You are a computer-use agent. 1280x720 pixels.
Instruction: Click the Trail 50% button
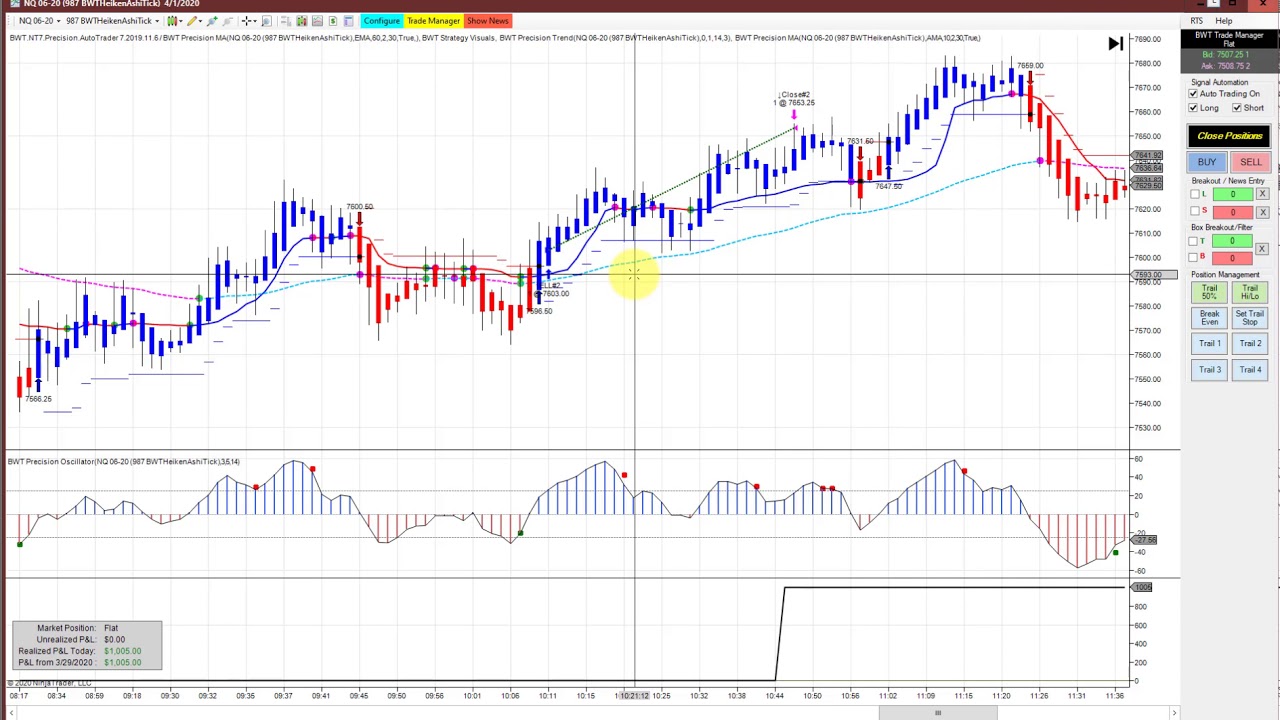pos(1209,292)
